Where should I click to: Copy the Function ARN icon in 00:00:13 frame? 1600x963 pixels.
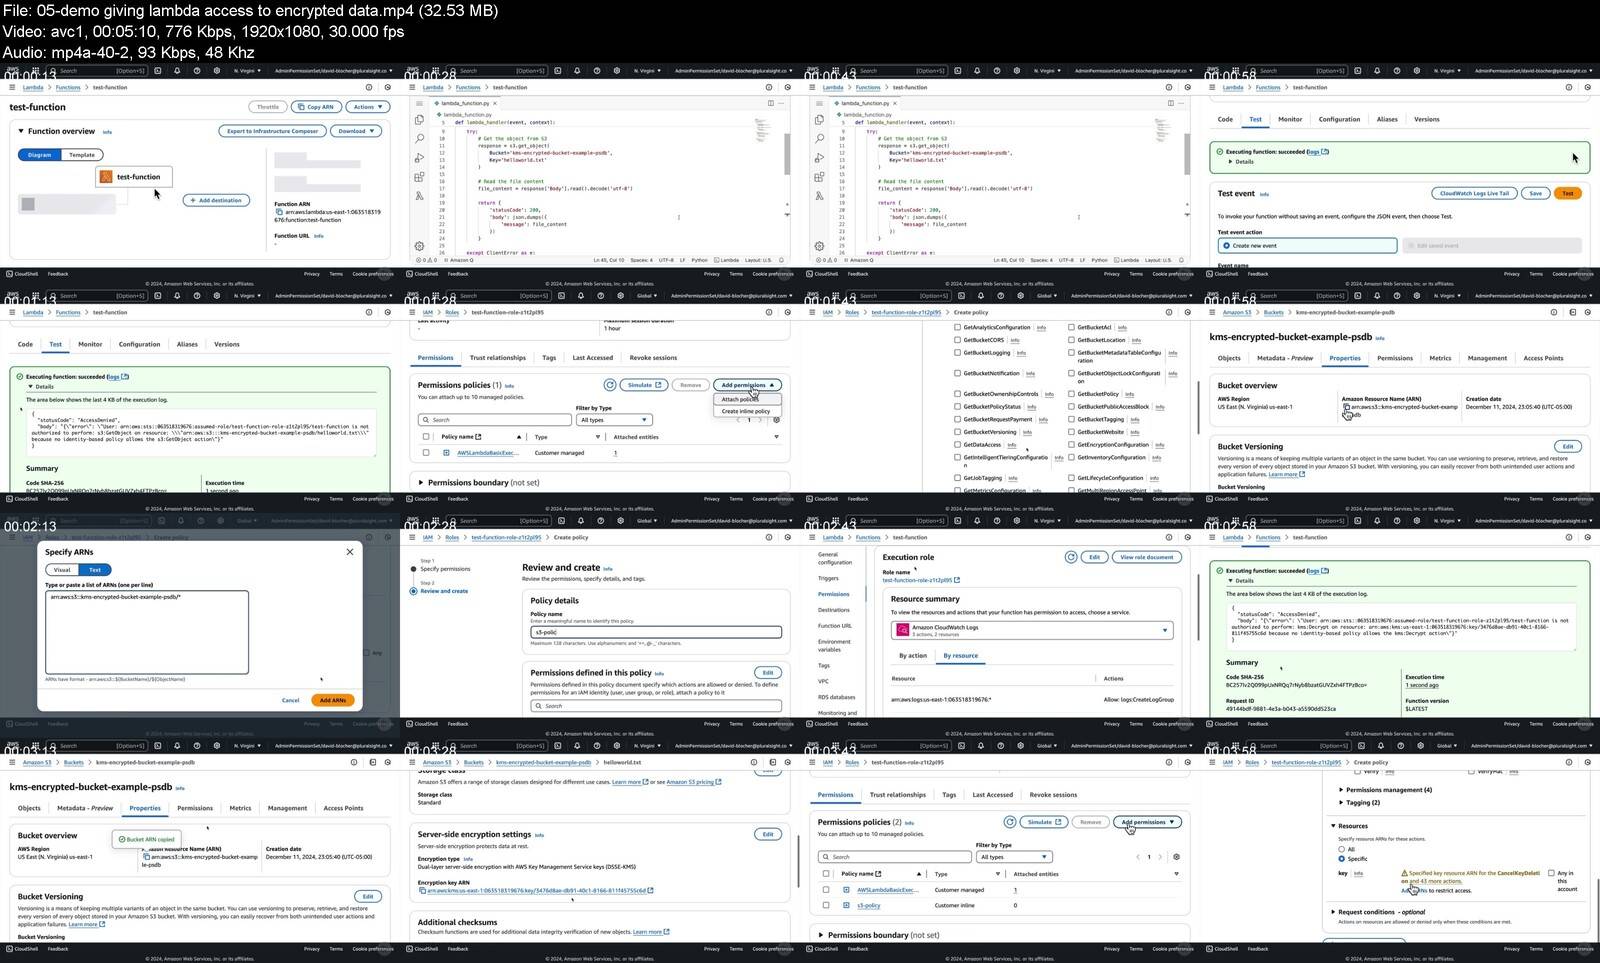[x=279, y=212]
